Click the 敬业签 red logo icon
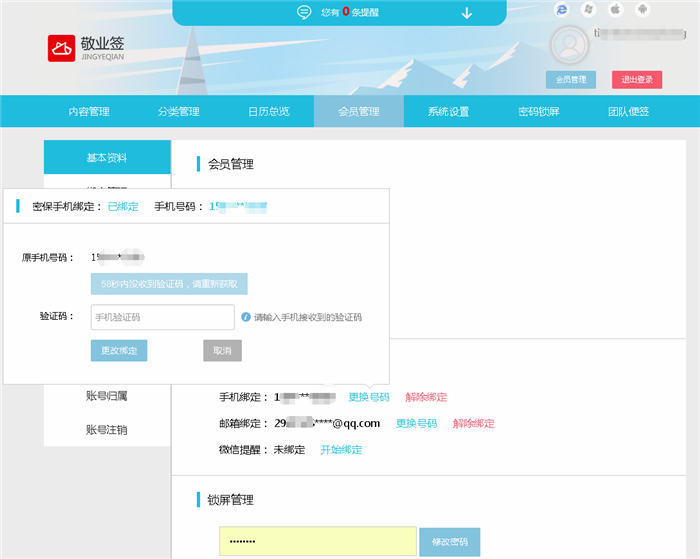Viewport: 700px width, 559px height. (x=62, y=48)
